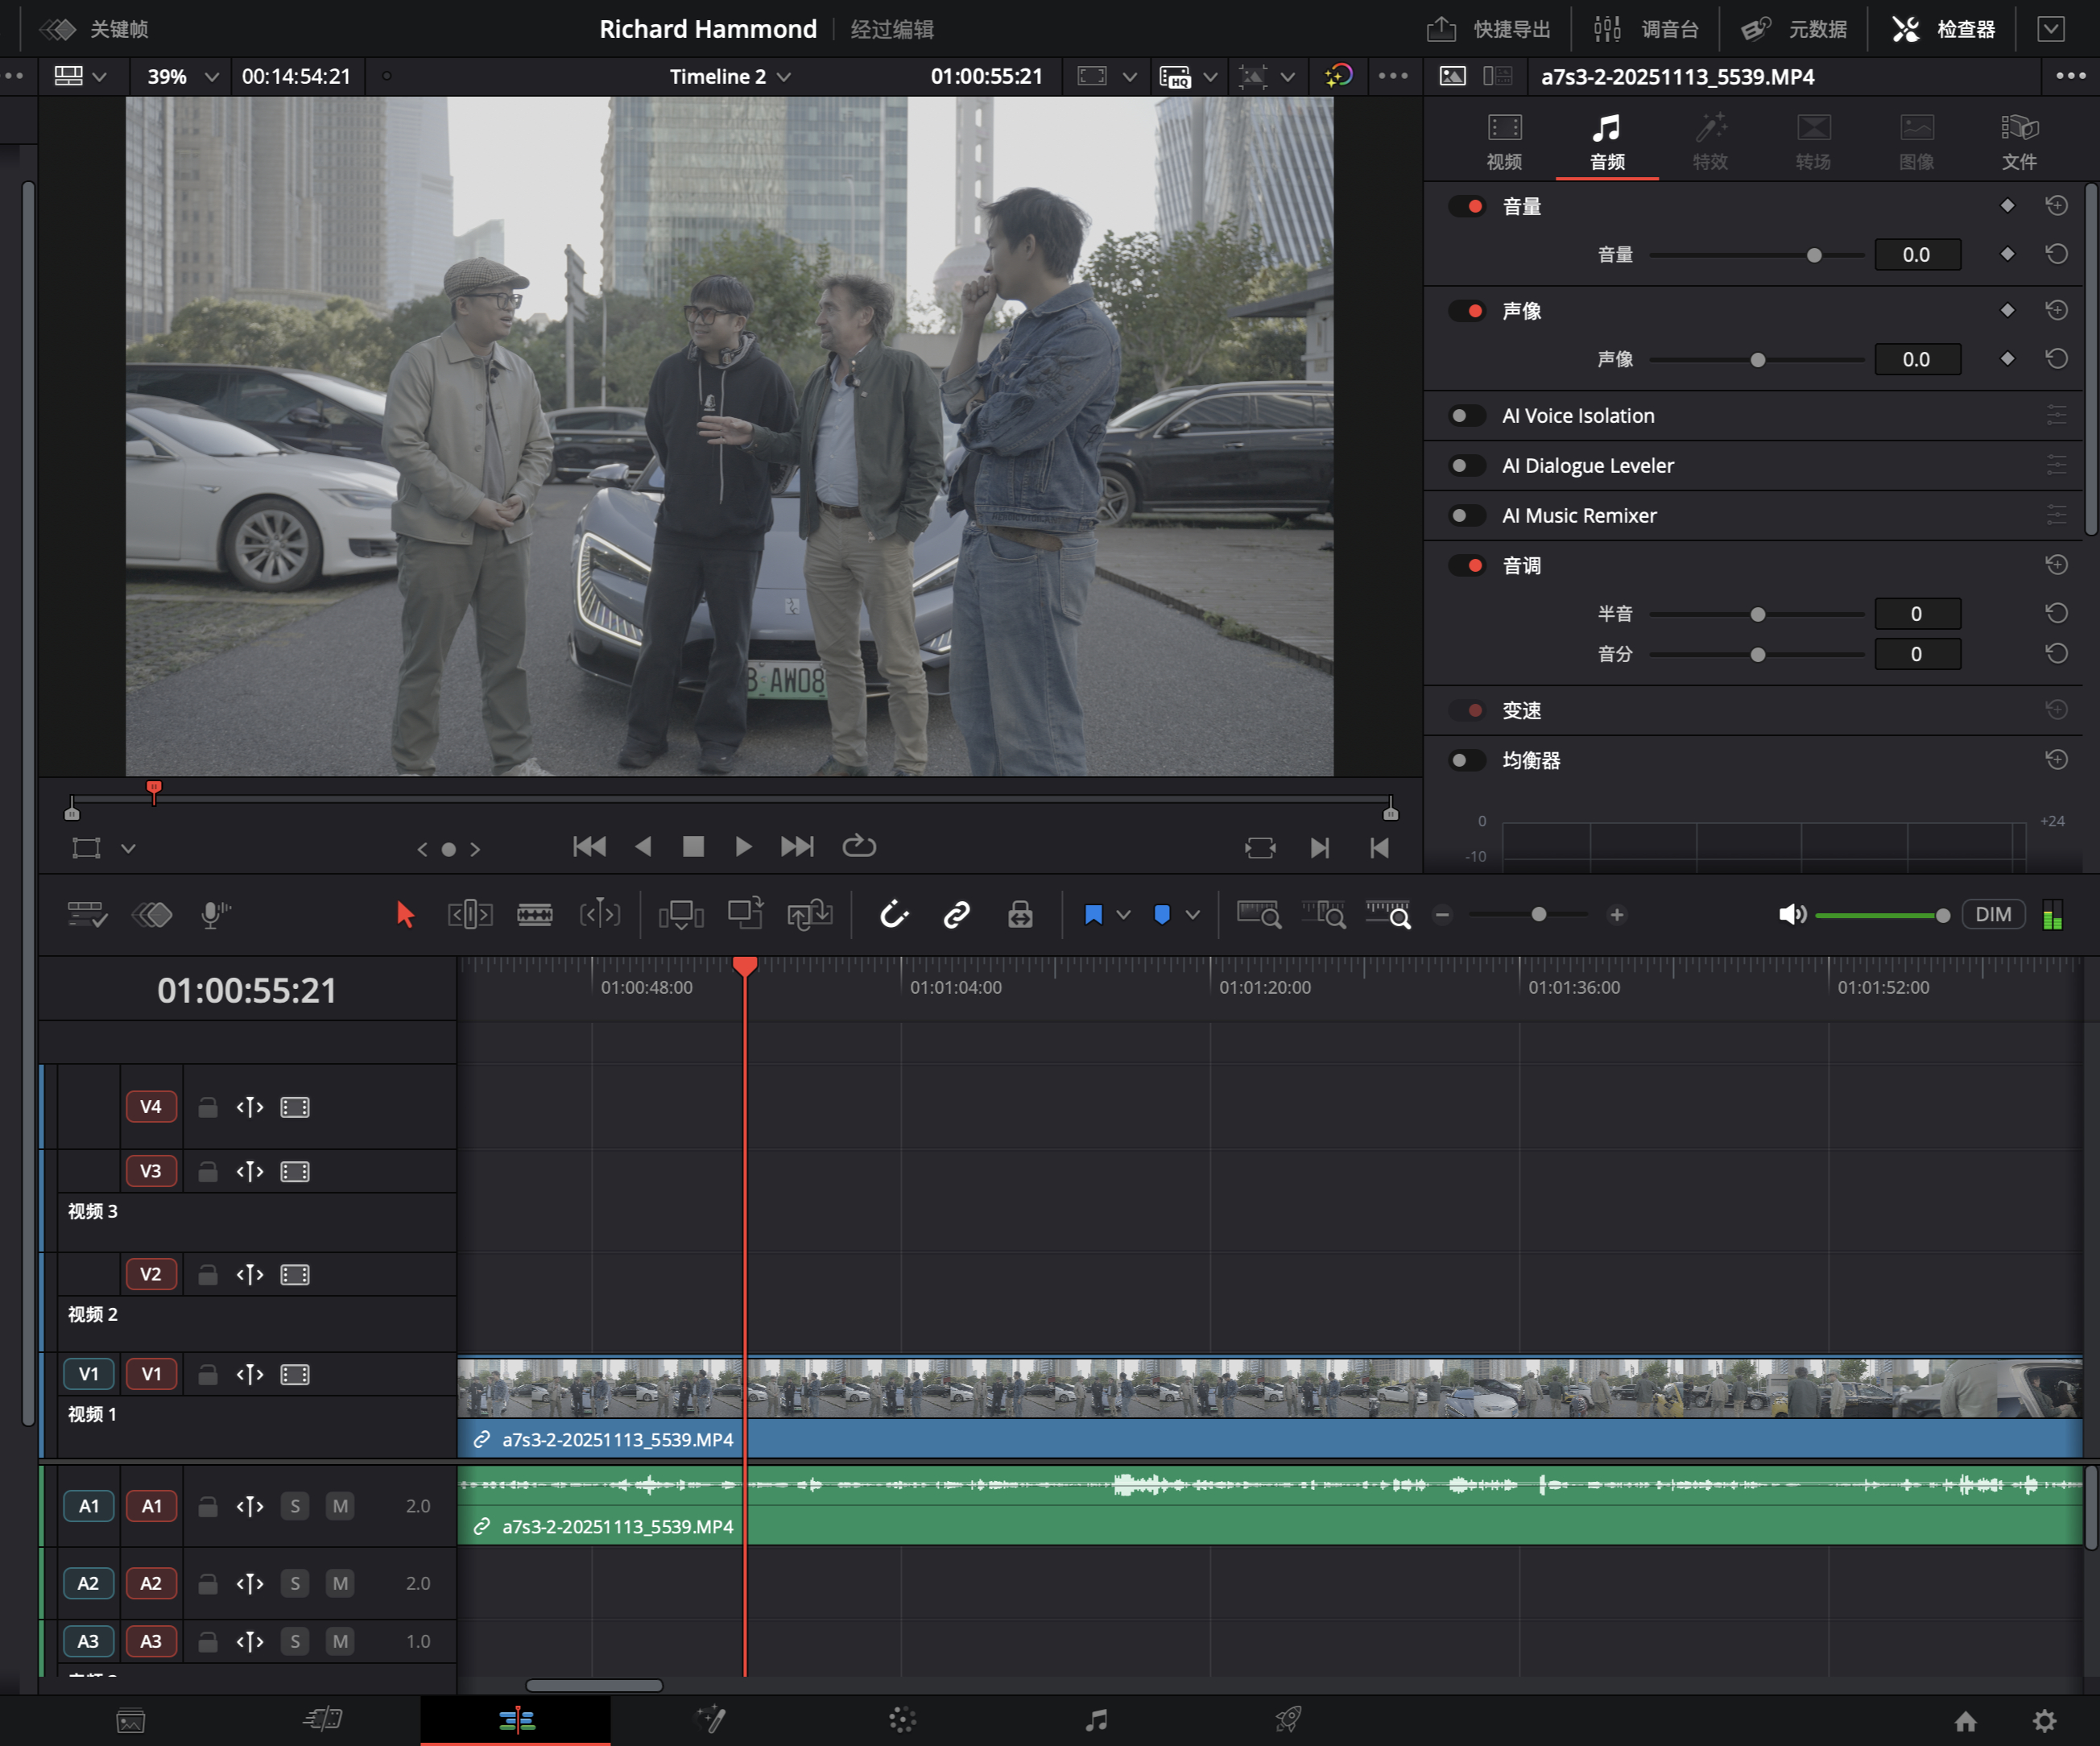2100x1746 pixels.
Task: Click the DIM audio button
Action: [1992, 914]
